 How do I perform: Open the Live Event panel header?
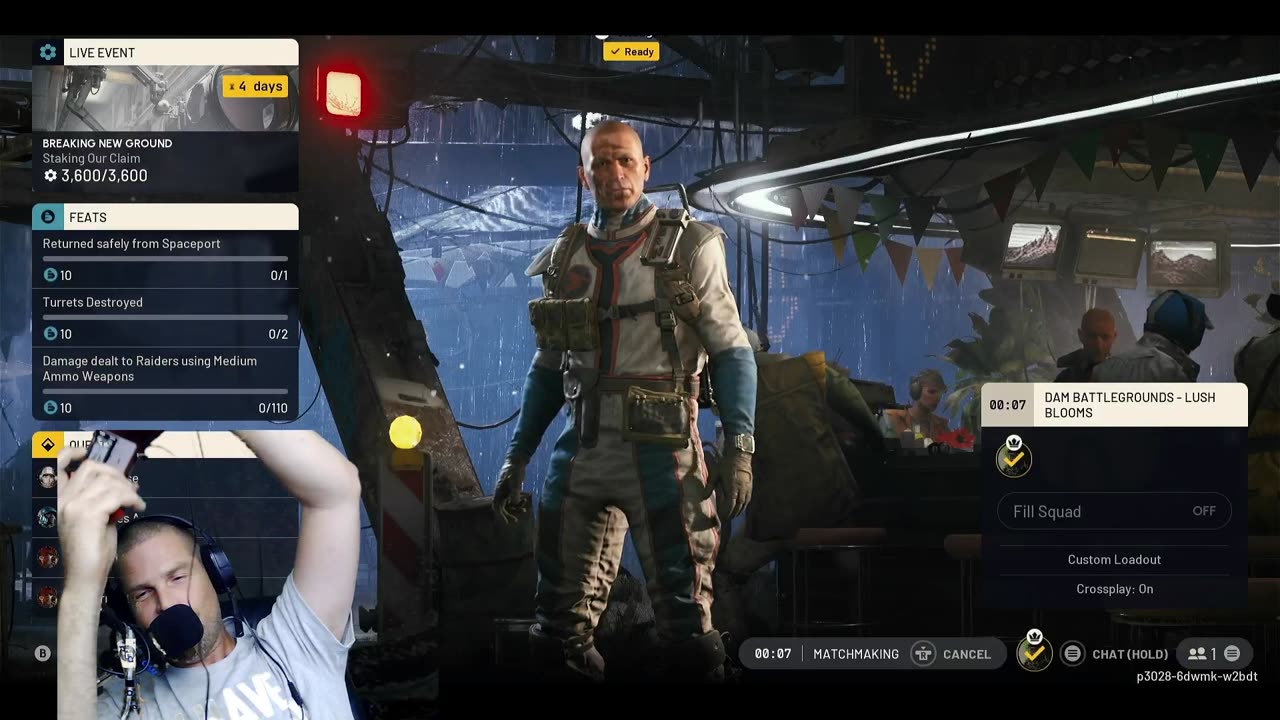[165, 52]
